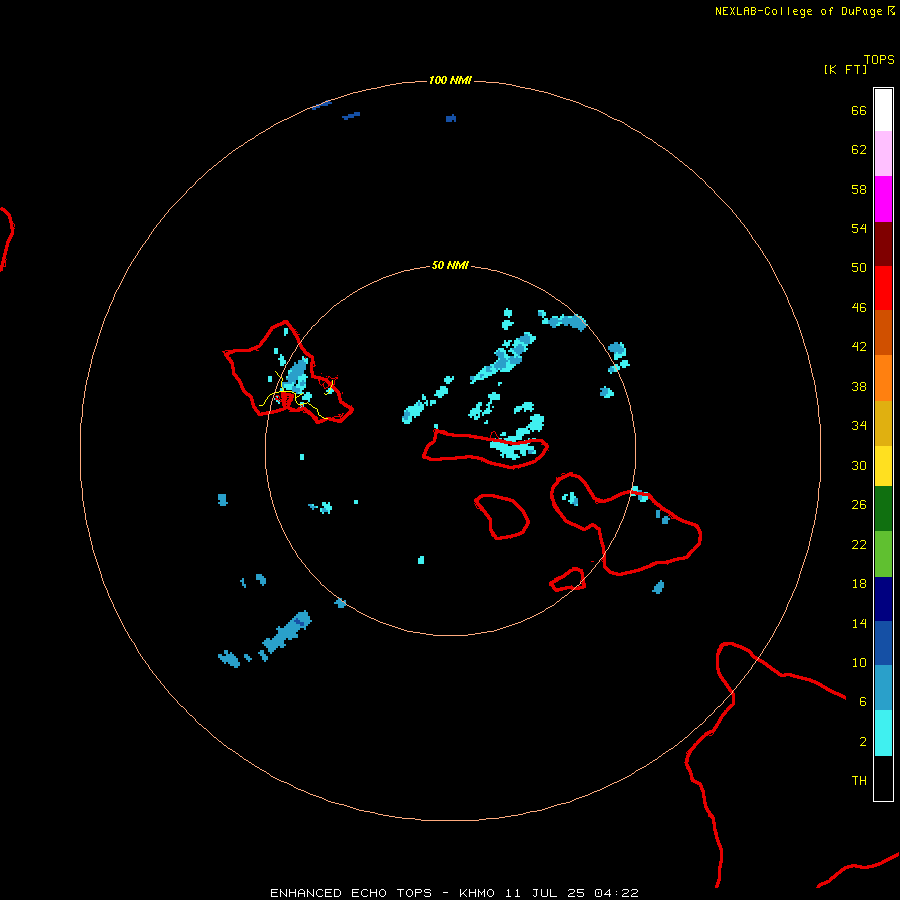Click legend label "TH"
This screenshot has width=900, height=900.
tap(859, 781)
